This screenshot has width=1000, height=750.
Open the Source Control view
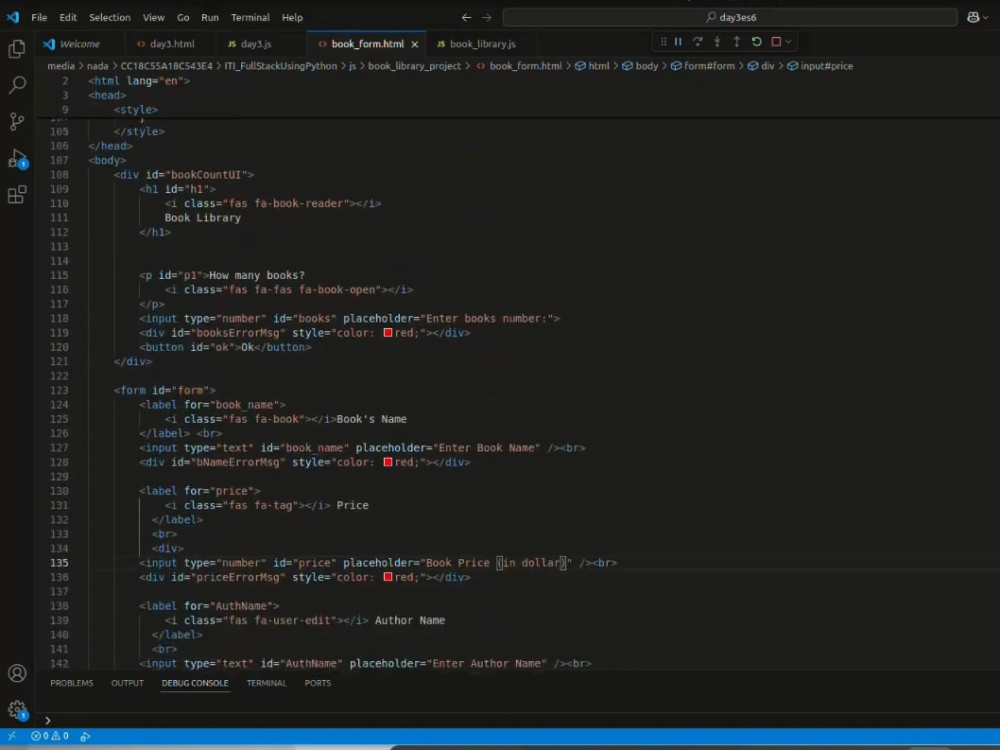tap(17, 121)
